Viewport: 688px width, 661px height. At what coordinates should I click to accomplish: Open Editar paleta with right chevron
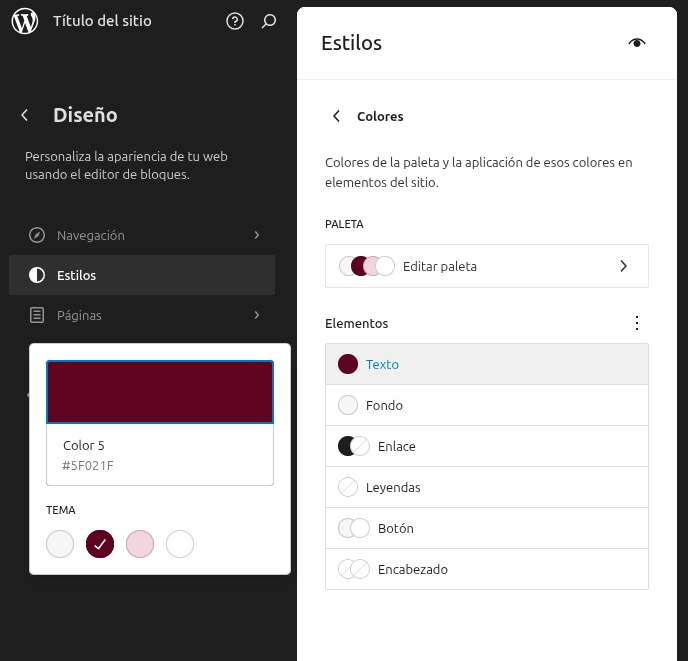[623, 266]
